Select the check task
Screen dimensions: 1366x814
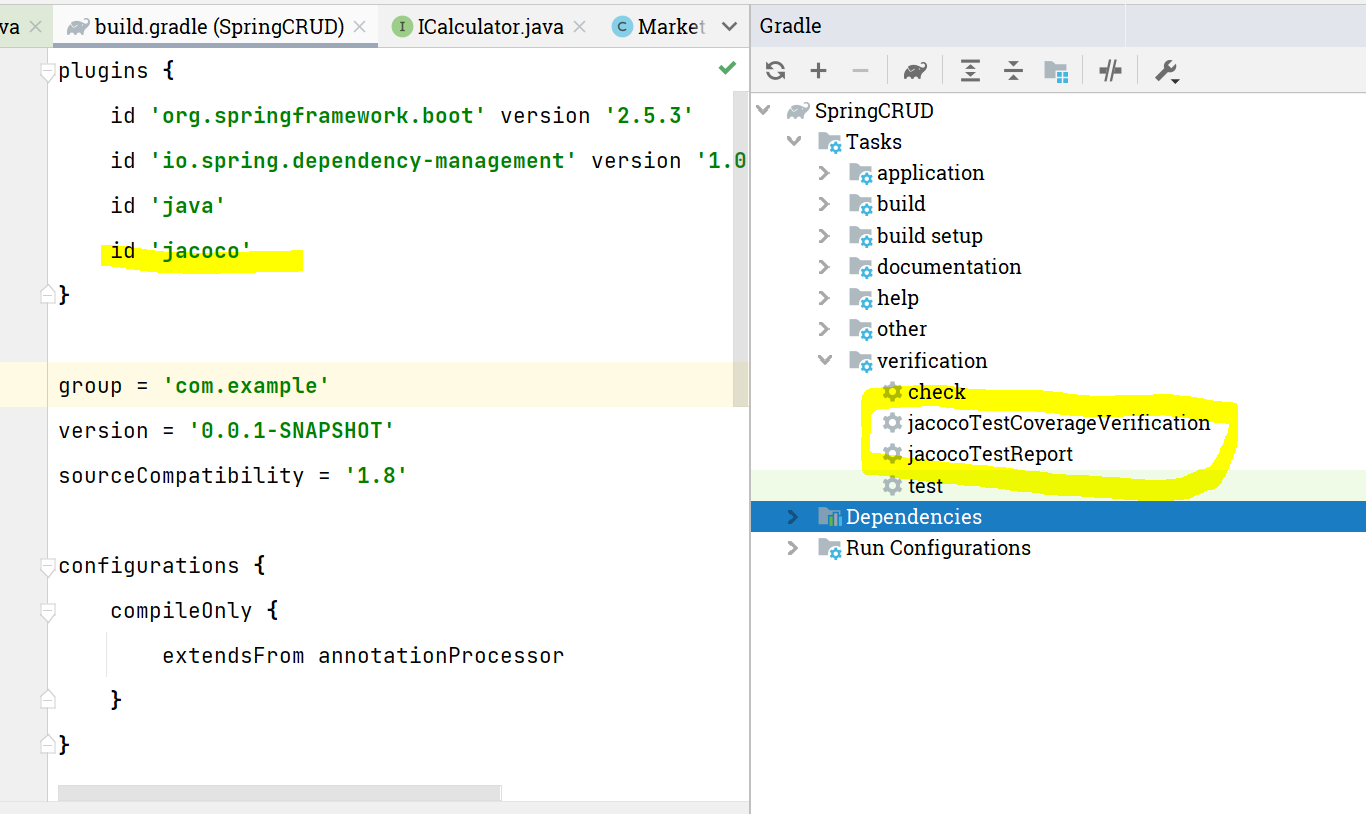(937, 392)
